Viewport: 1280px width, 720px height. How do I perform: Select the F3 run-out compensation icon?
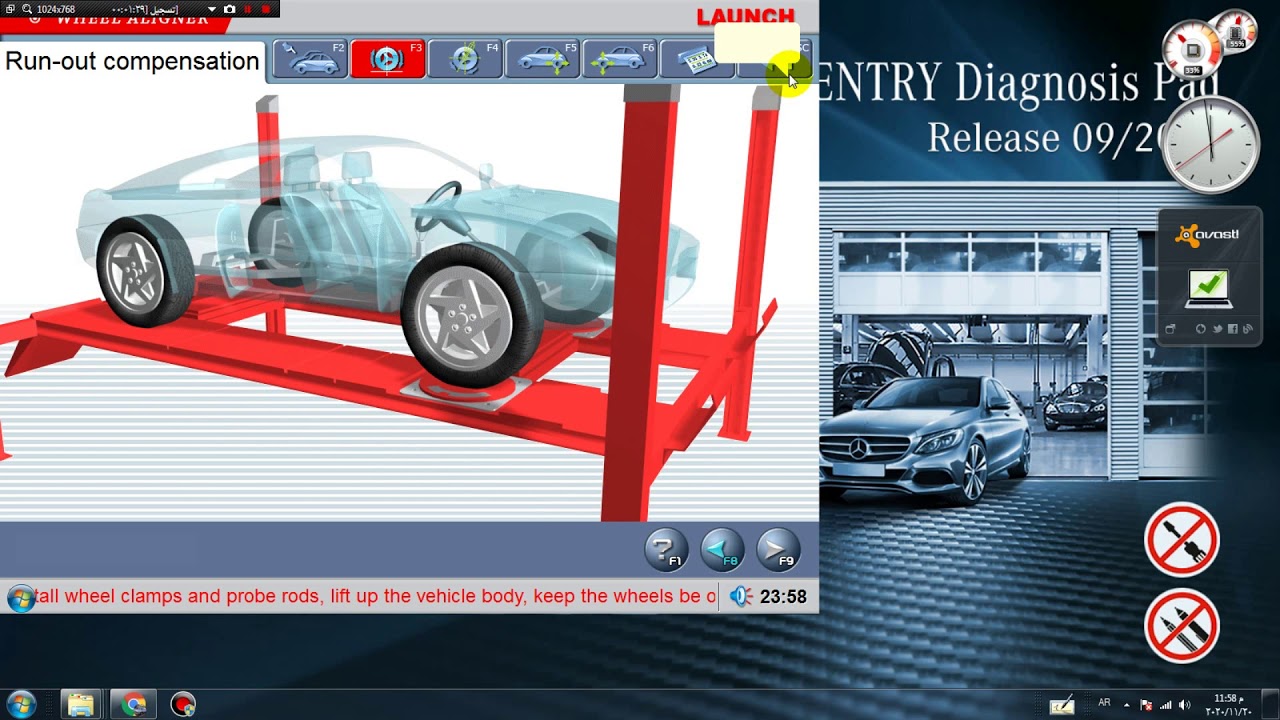coord(387,59)
